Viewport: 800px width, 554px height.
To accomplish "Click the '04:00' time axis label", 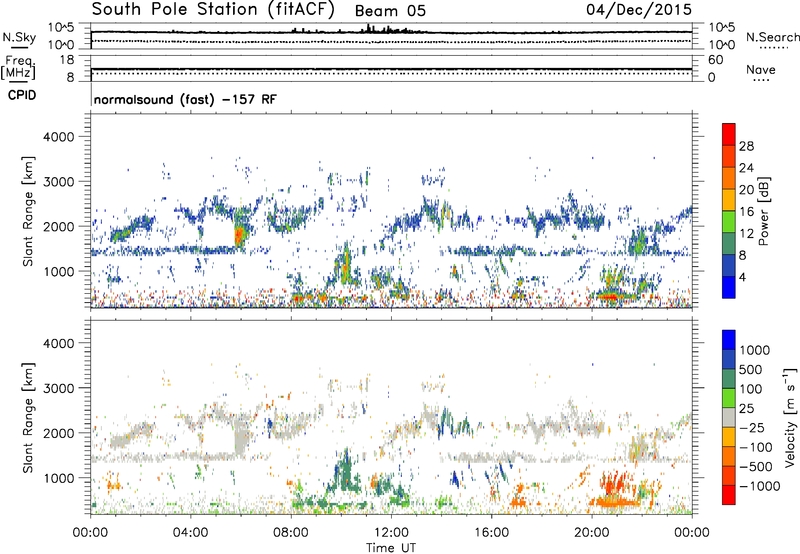I will 191,533.
